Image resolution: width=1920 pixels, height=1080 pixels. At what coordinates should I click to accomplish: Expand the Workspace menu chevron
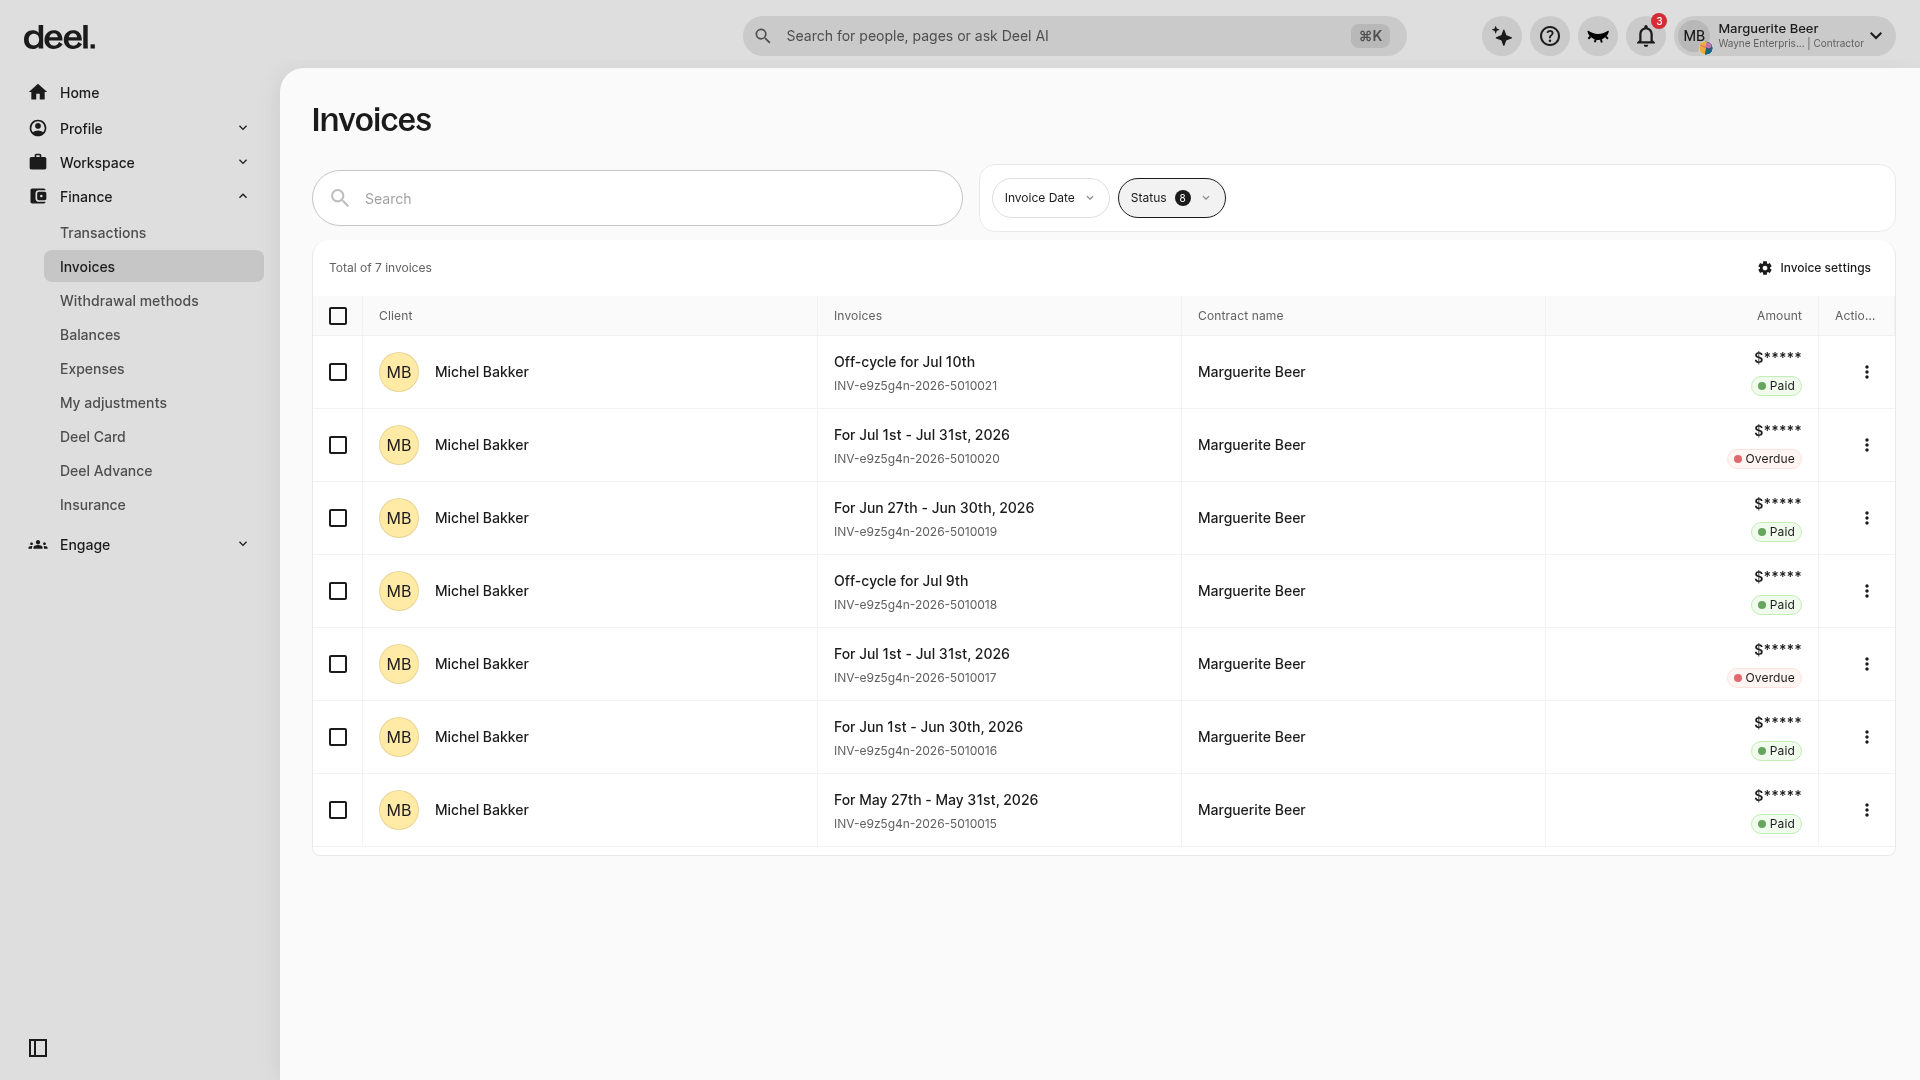tap(243, 162)
